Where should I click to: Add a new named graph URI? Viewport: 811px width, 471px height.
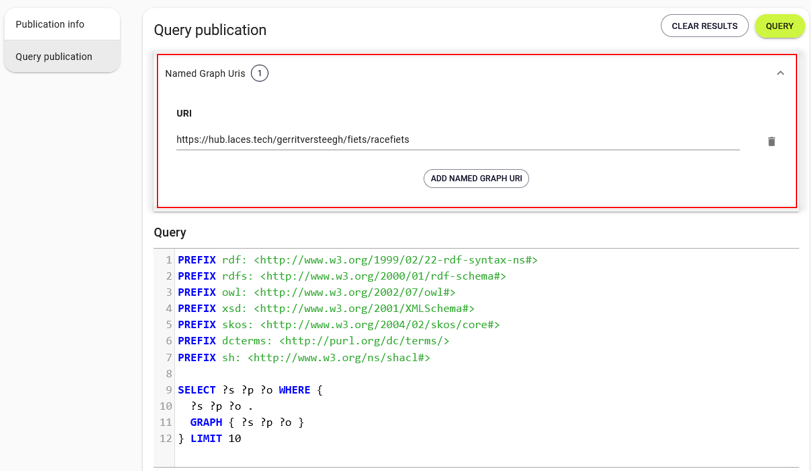point(476,178)
